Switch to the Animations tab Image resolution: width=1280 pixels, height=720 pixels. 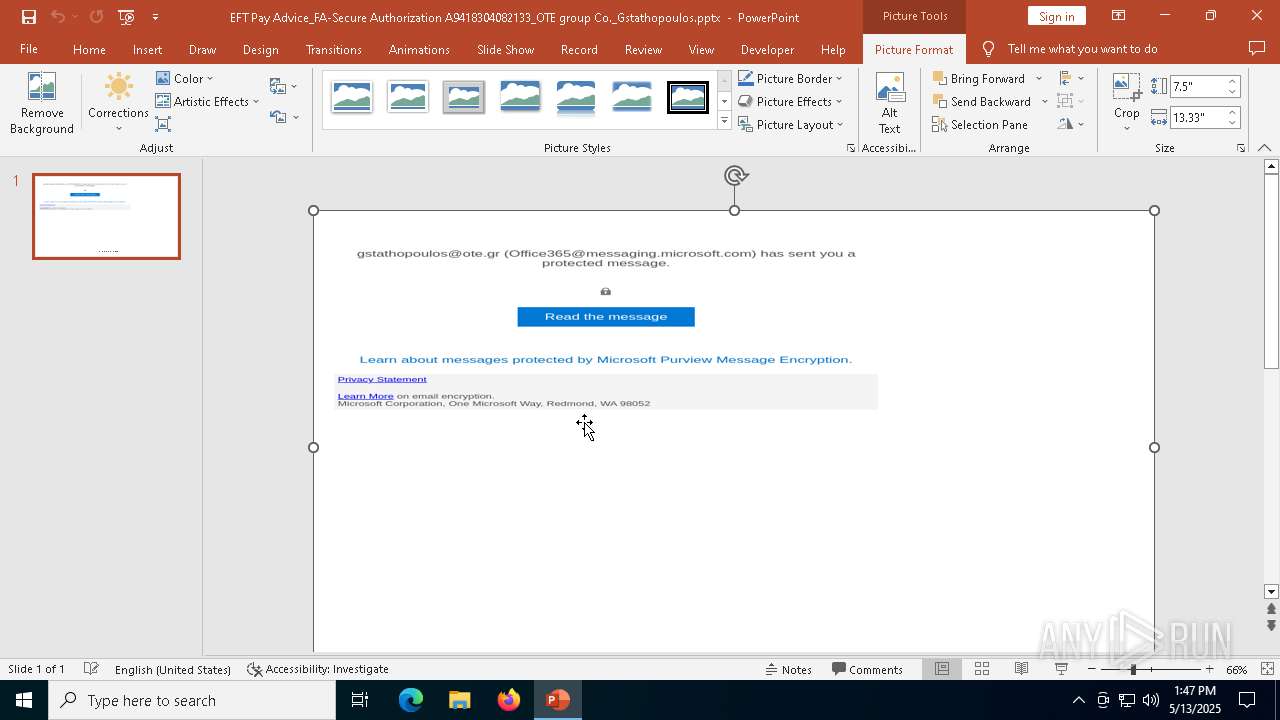coord(419,49)
